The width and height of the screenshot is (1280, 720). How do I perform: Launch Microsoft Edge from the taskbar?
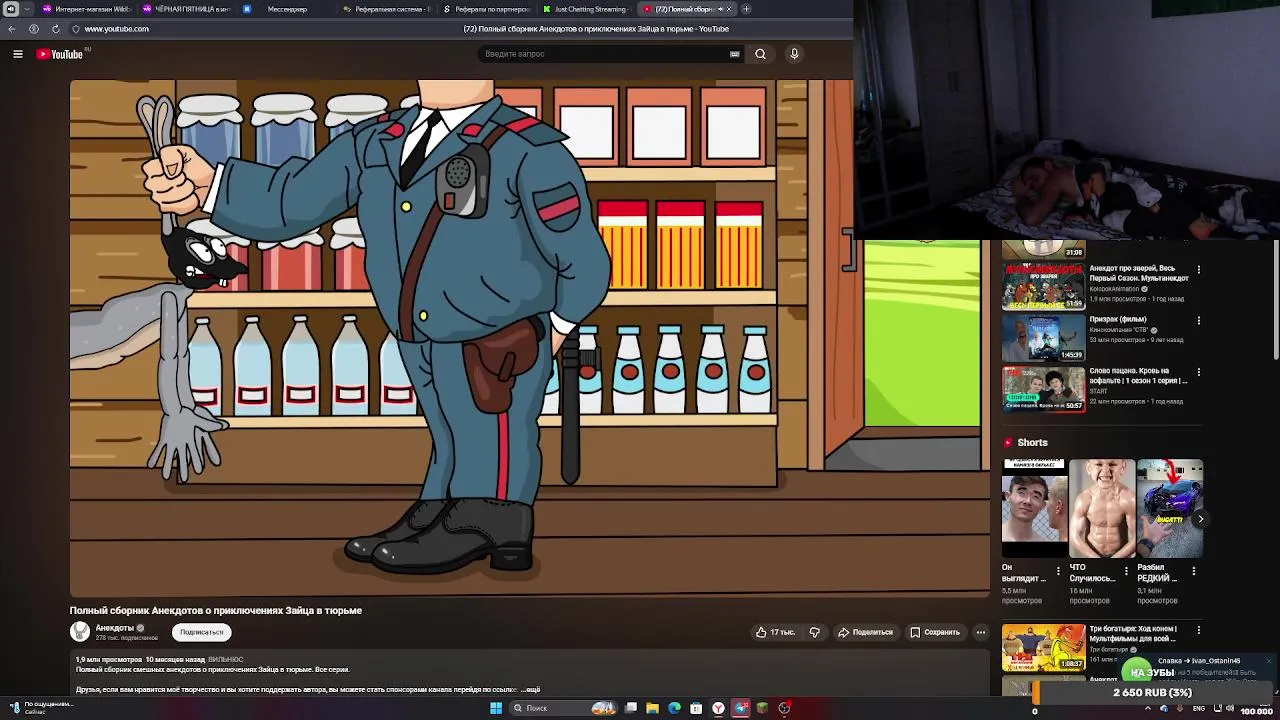[674, 708]
